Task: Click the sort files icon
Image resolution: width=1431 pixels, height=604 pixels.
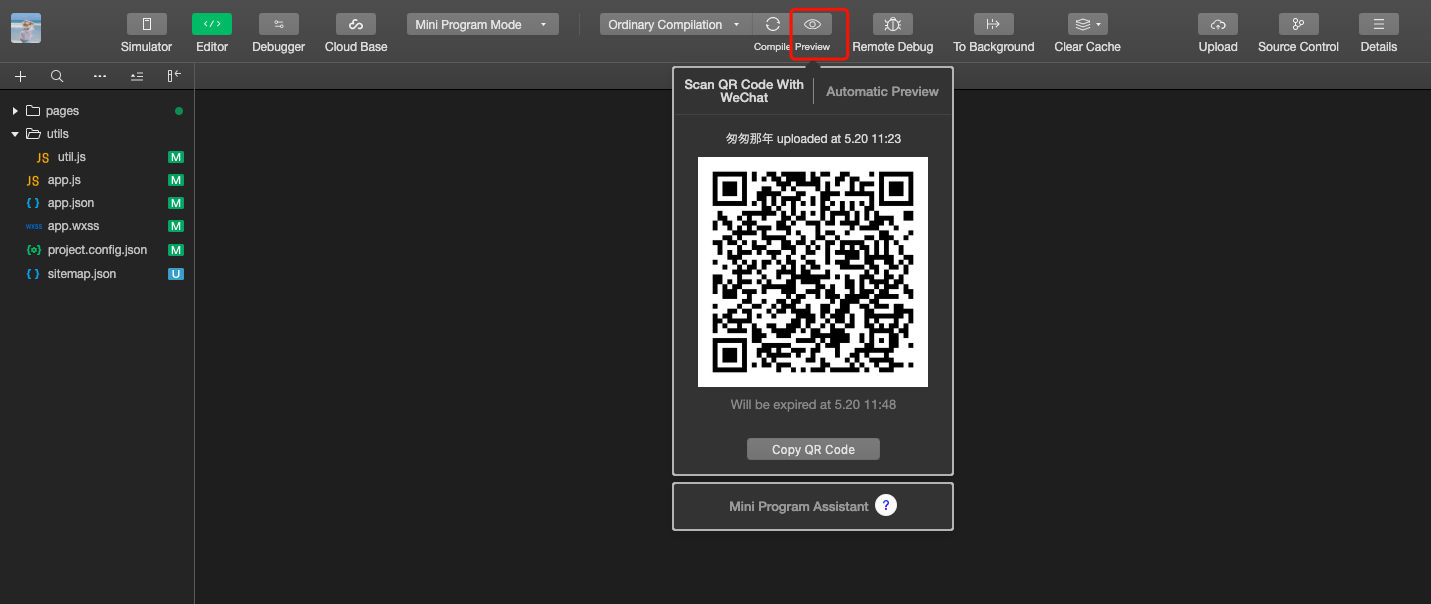Action: (137, 76)
